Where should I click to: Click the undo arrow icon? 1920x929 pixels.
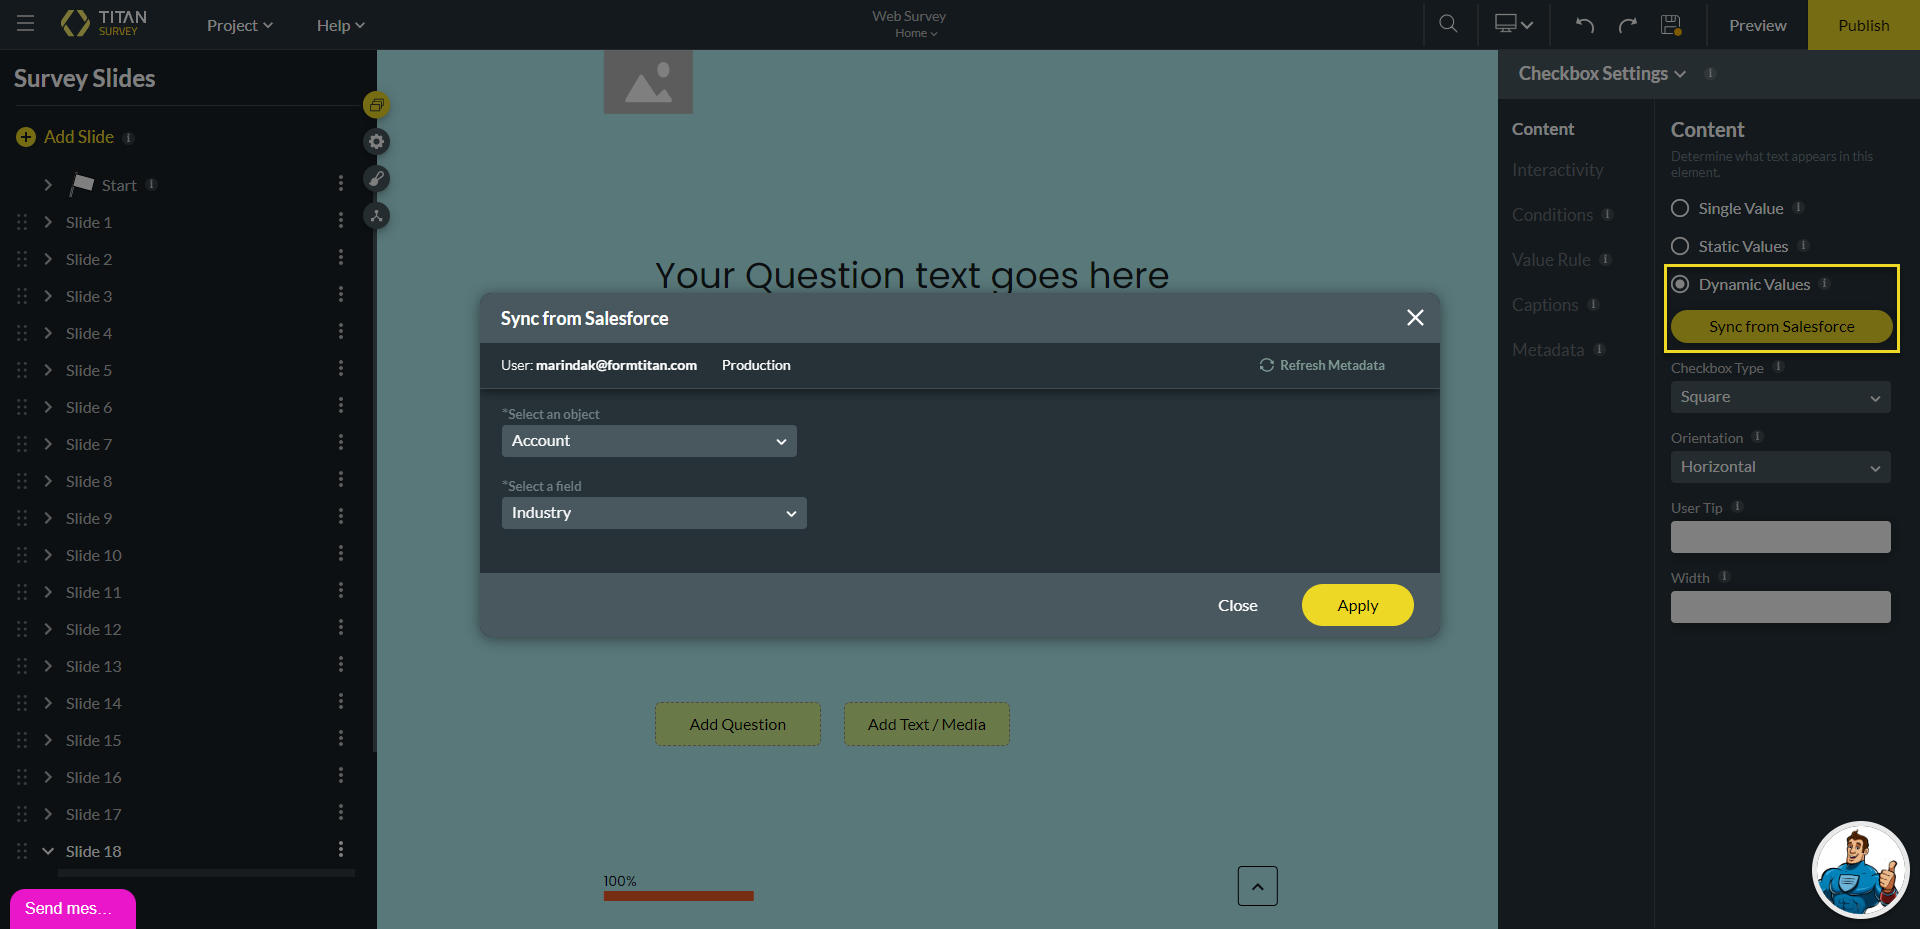coord(1584,25)
